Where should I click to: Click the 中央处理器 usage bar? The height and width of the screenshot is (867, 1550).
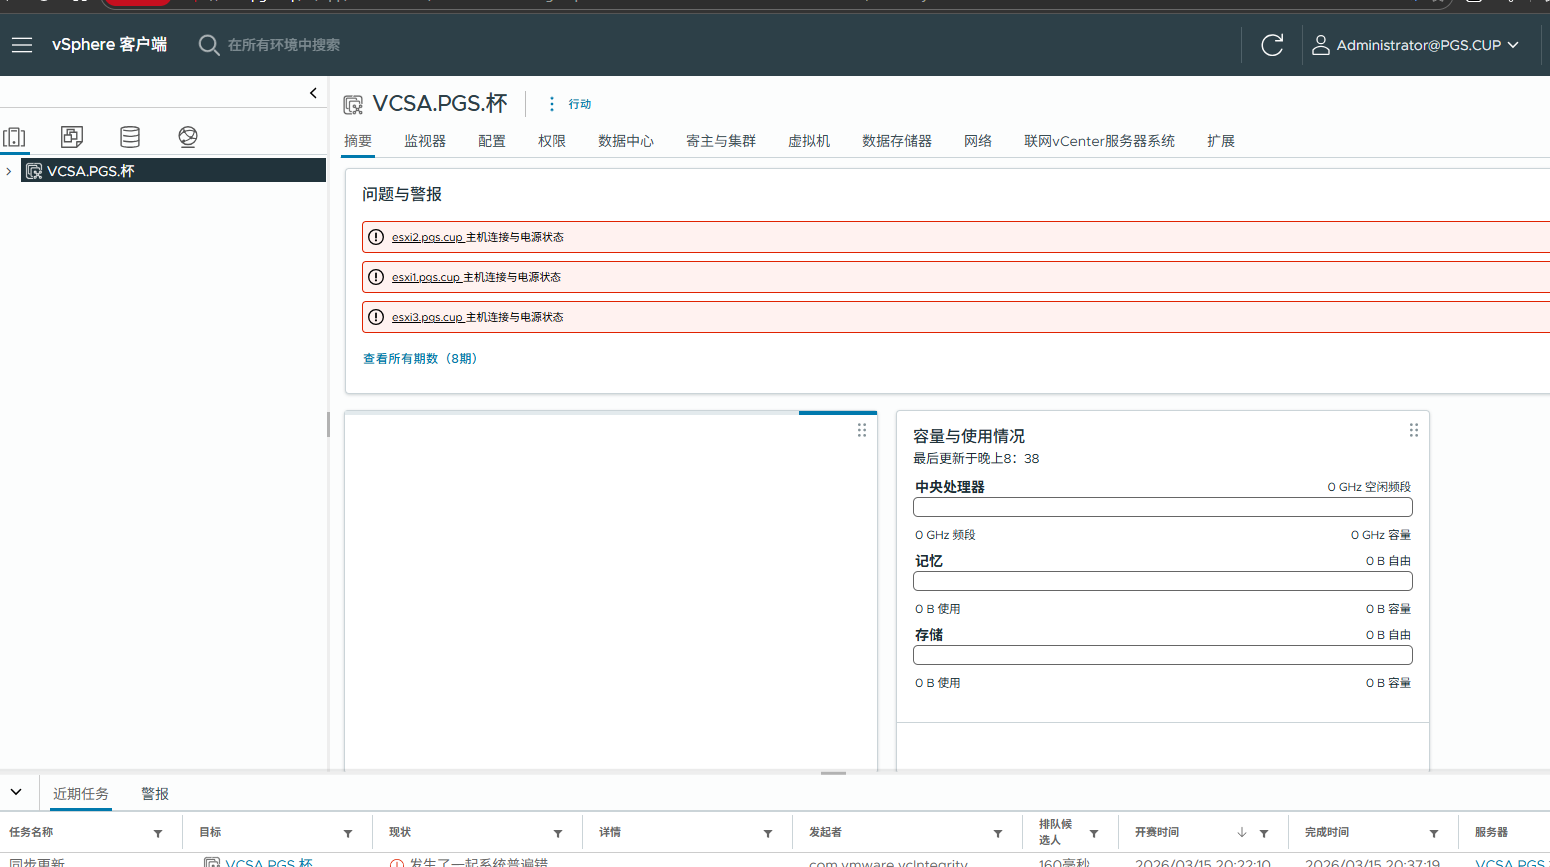(x=1163, y=507)
